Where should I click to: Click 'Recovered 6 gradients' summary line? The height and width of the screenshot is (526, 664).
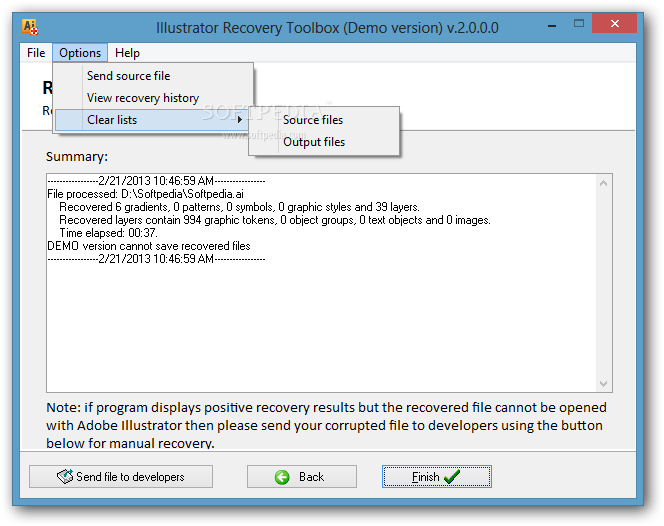click(x=239, y=207)
